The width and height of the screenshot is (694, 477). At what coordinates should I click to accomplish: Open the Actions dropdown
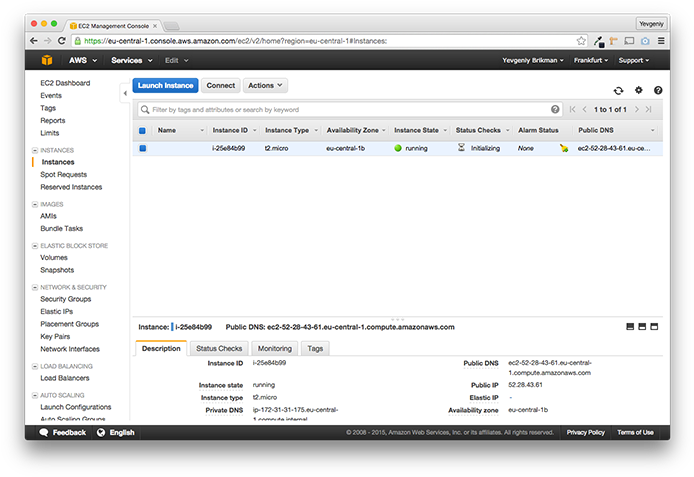[266, 86]
